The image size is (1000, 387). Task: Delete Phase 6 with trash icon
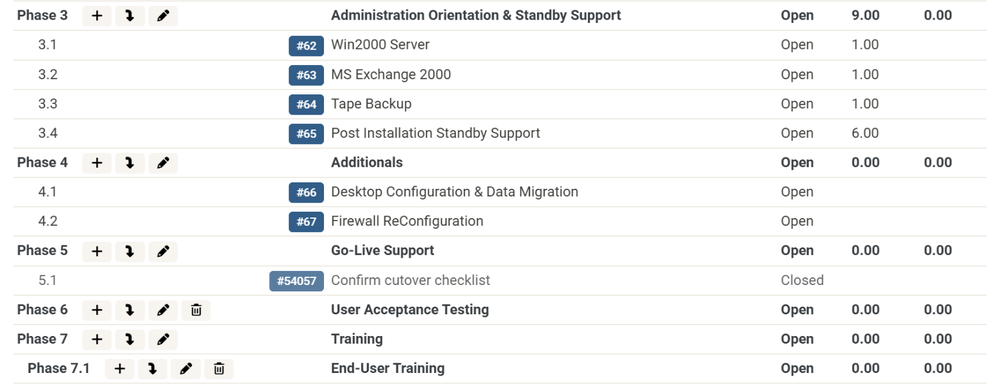pos(196,310)
